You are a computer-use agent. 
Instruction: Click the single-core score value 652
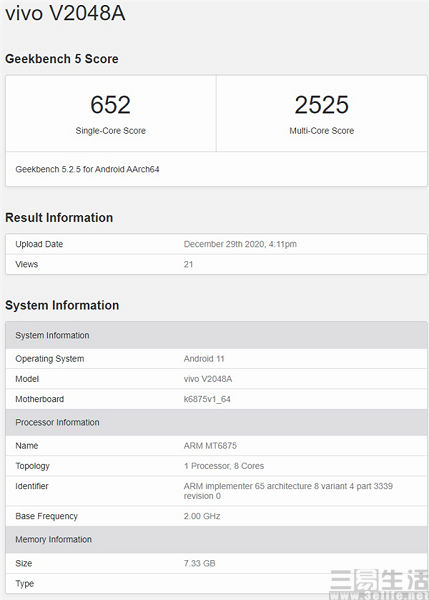coord(111,104)
